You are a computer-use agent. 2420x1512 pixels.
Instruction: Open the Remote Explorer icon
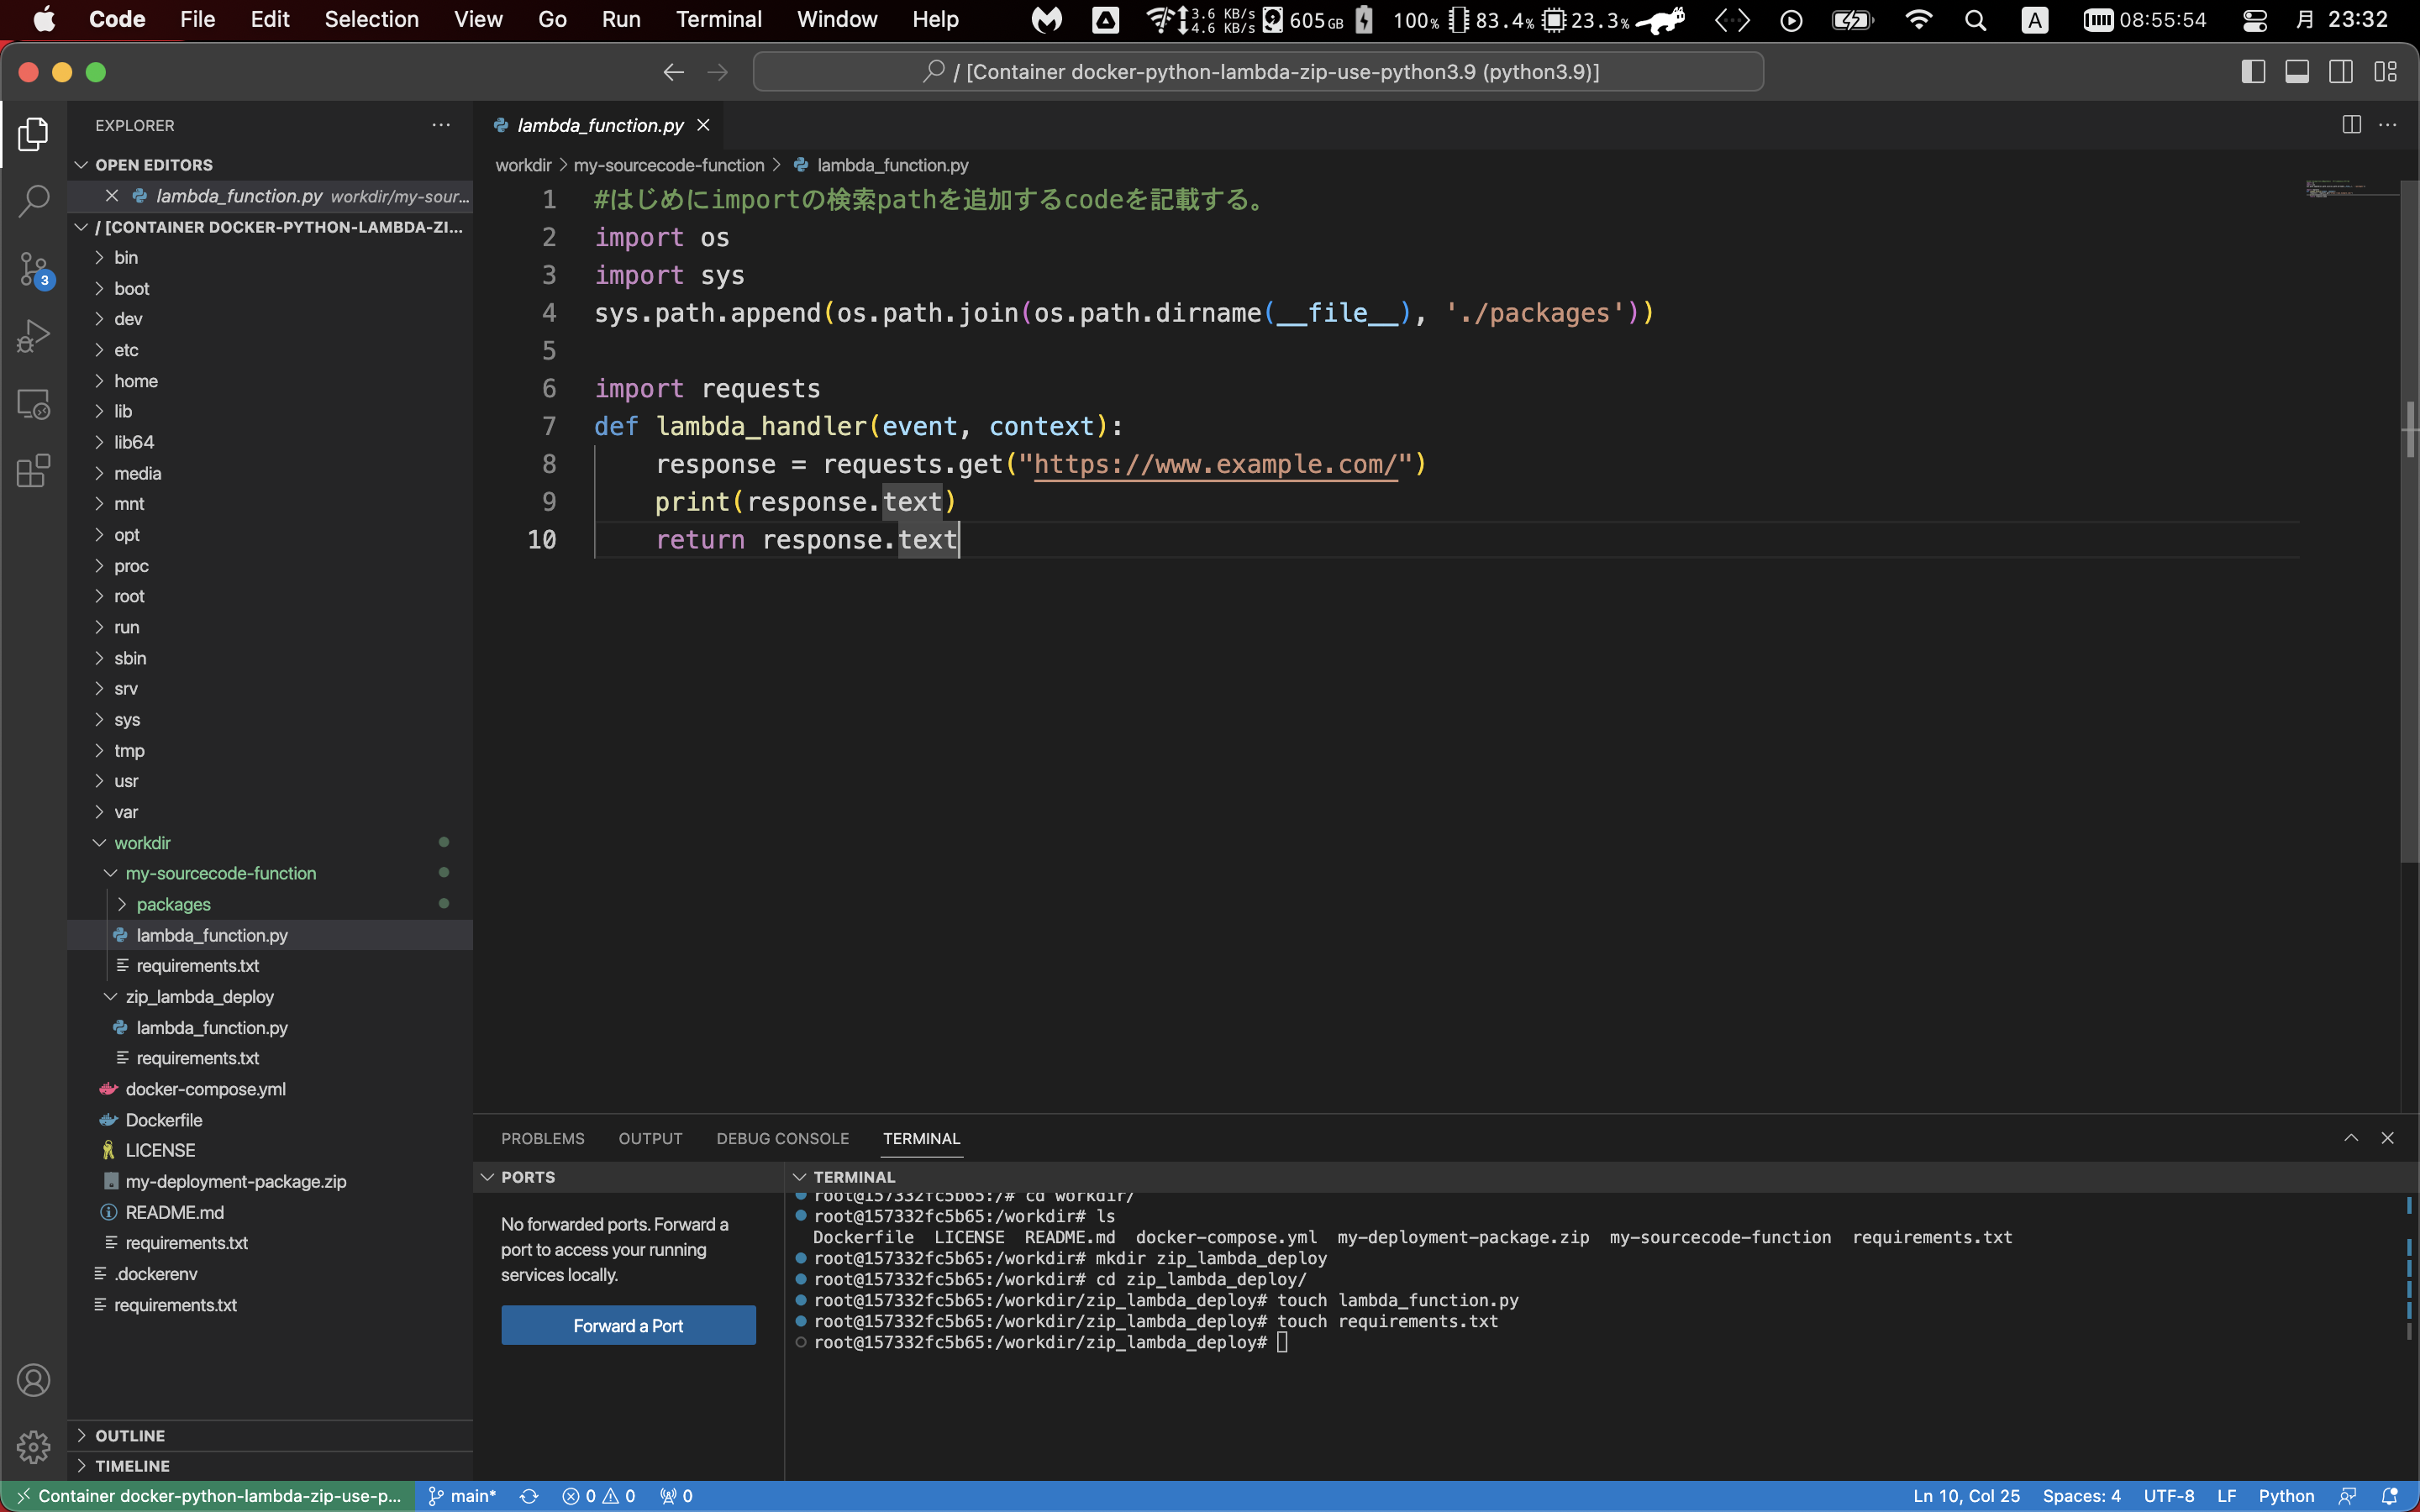(33, 404)
